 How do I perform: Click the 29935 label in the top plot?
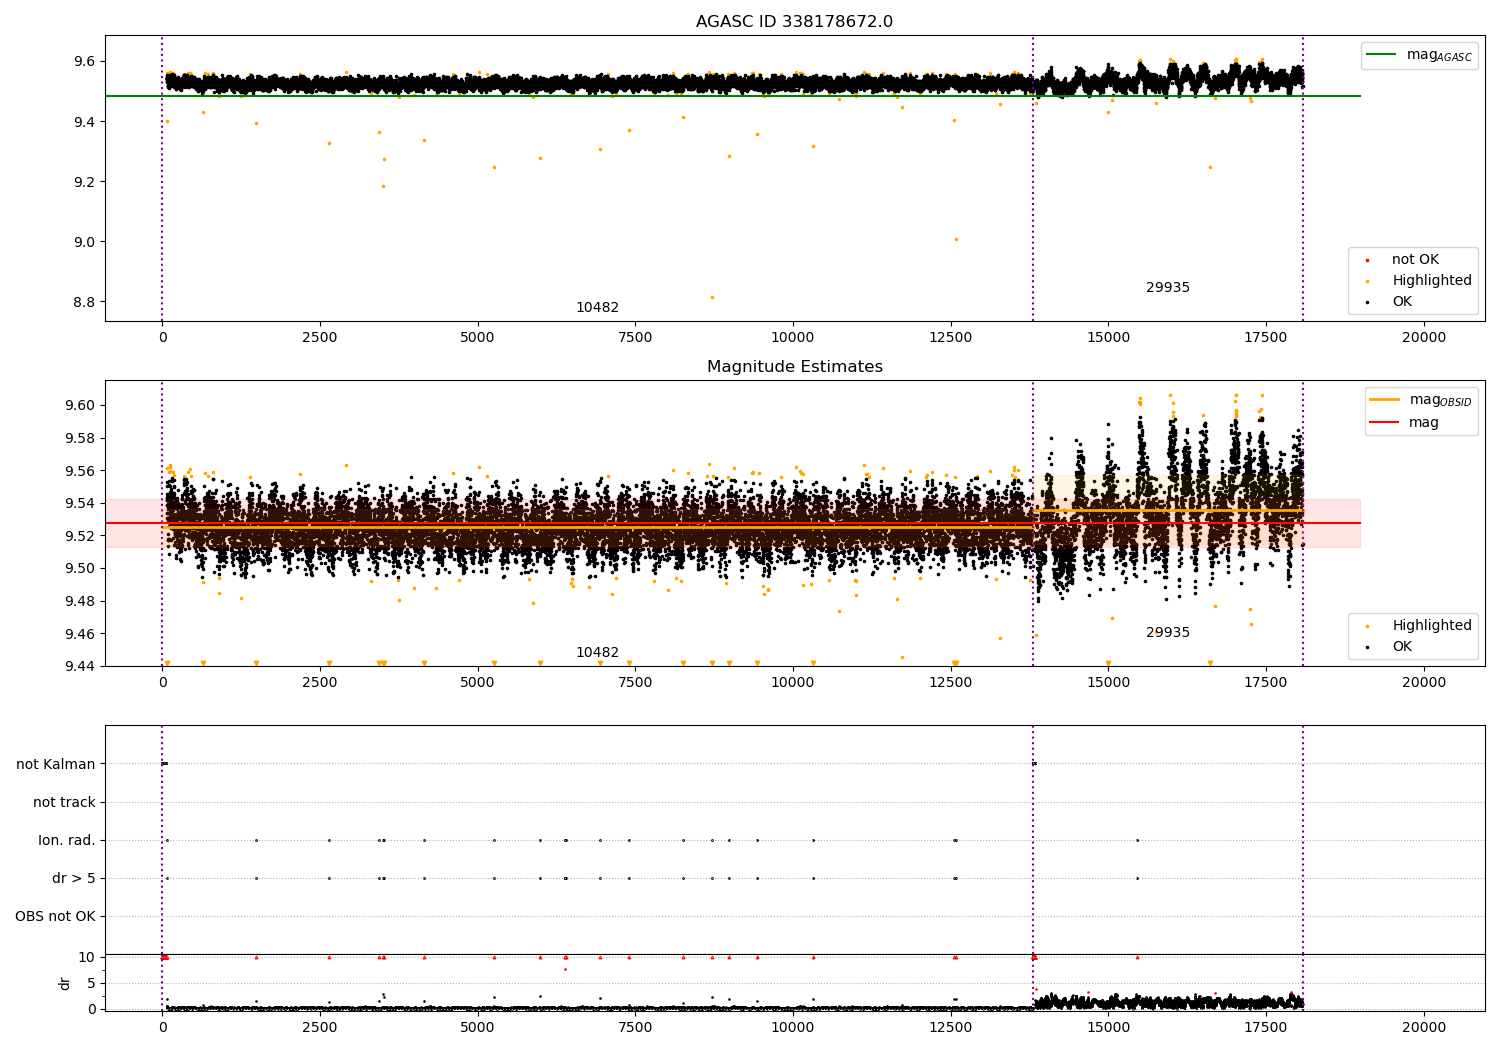[x=1167, y=288]
